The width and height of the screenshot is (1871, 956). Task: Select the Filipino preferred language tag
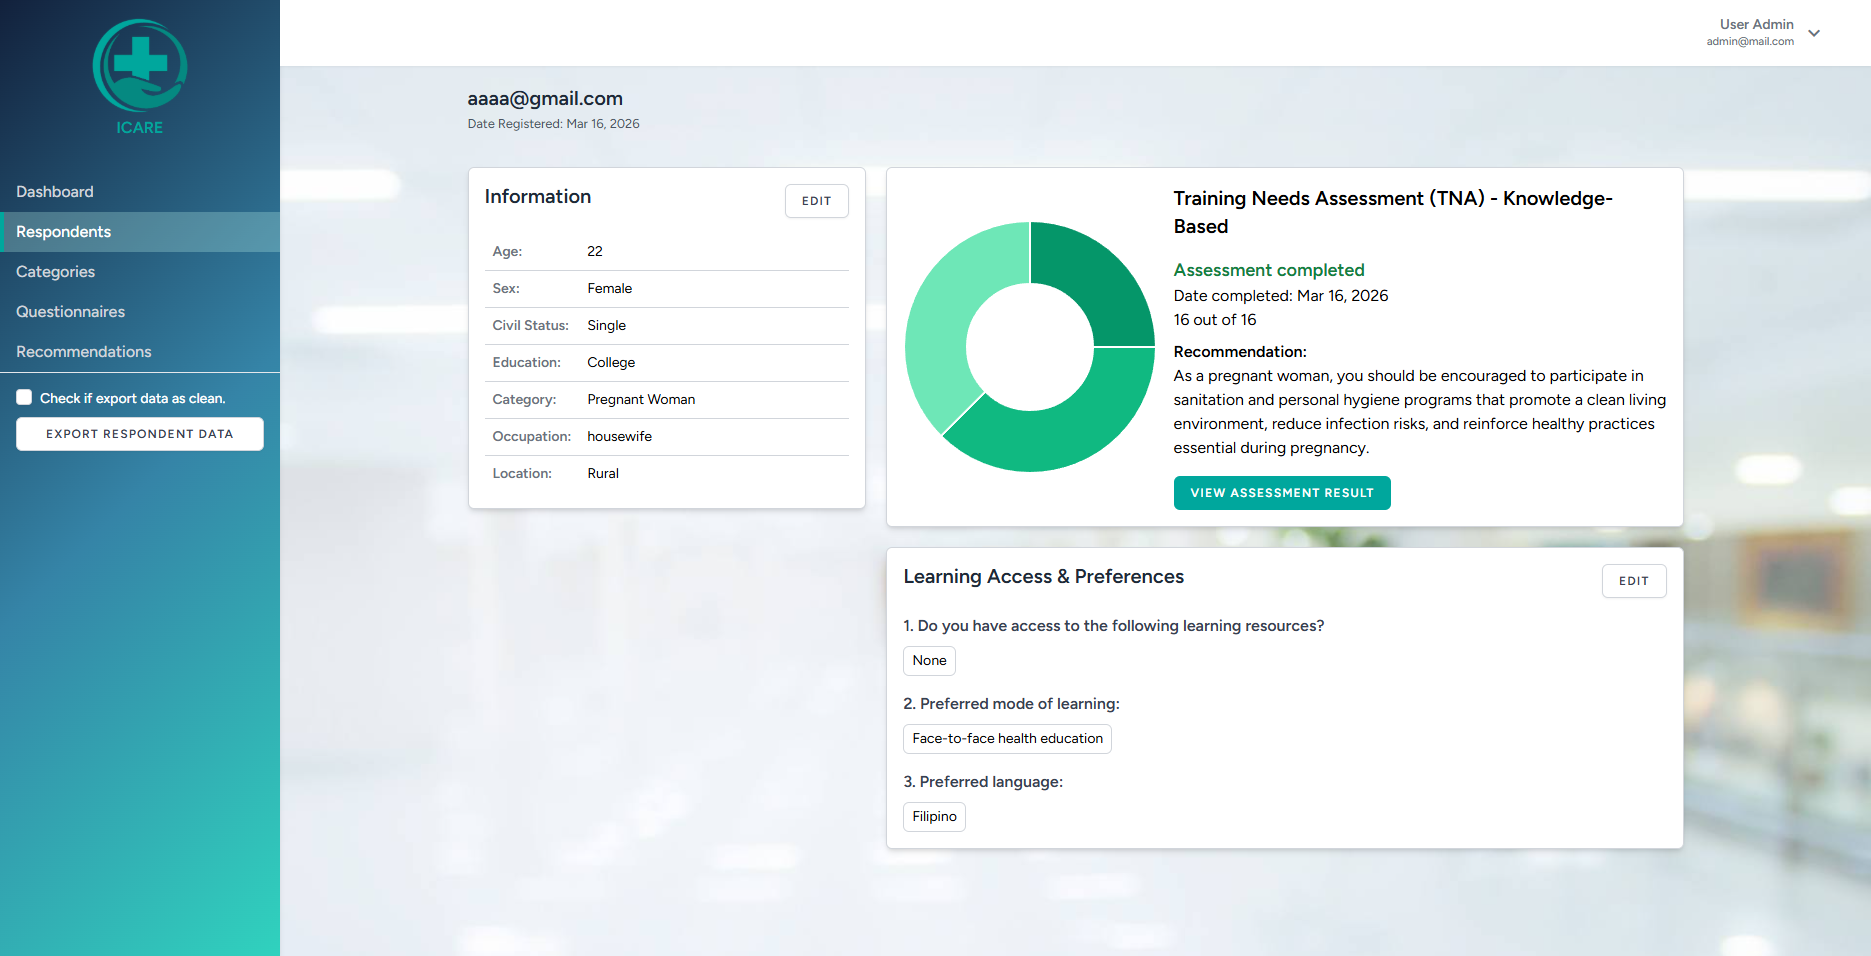[933, 816]
